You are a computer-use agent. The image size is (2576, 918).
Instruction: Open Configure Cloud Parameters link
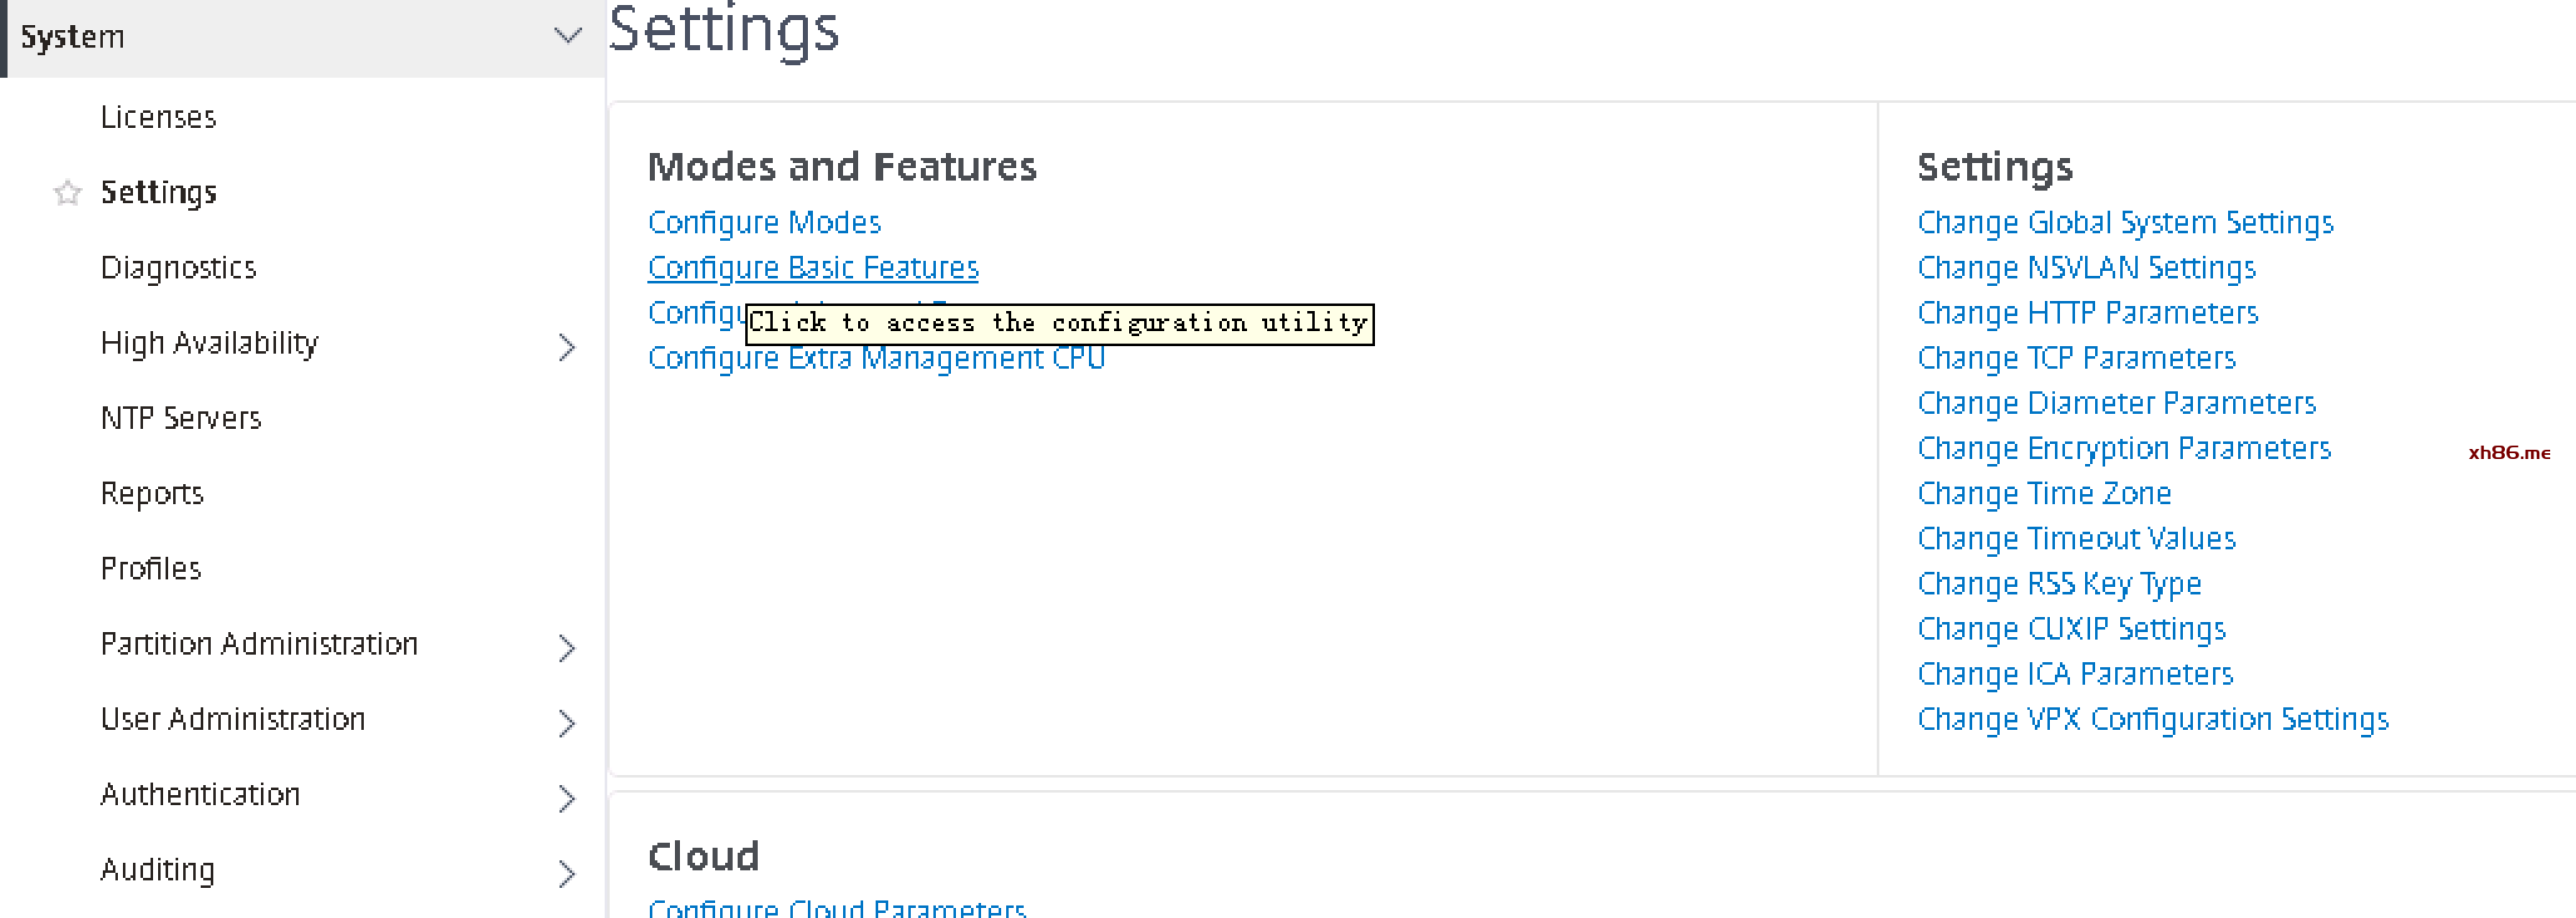click(837, 908)
